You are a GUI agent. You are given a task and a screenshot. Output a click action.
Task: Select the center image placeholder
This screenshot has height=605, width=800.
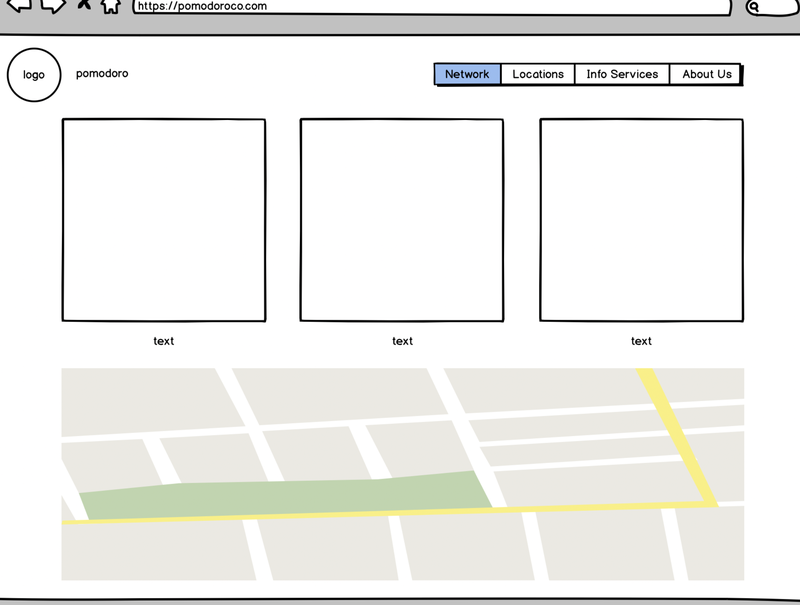click(400, 219)
